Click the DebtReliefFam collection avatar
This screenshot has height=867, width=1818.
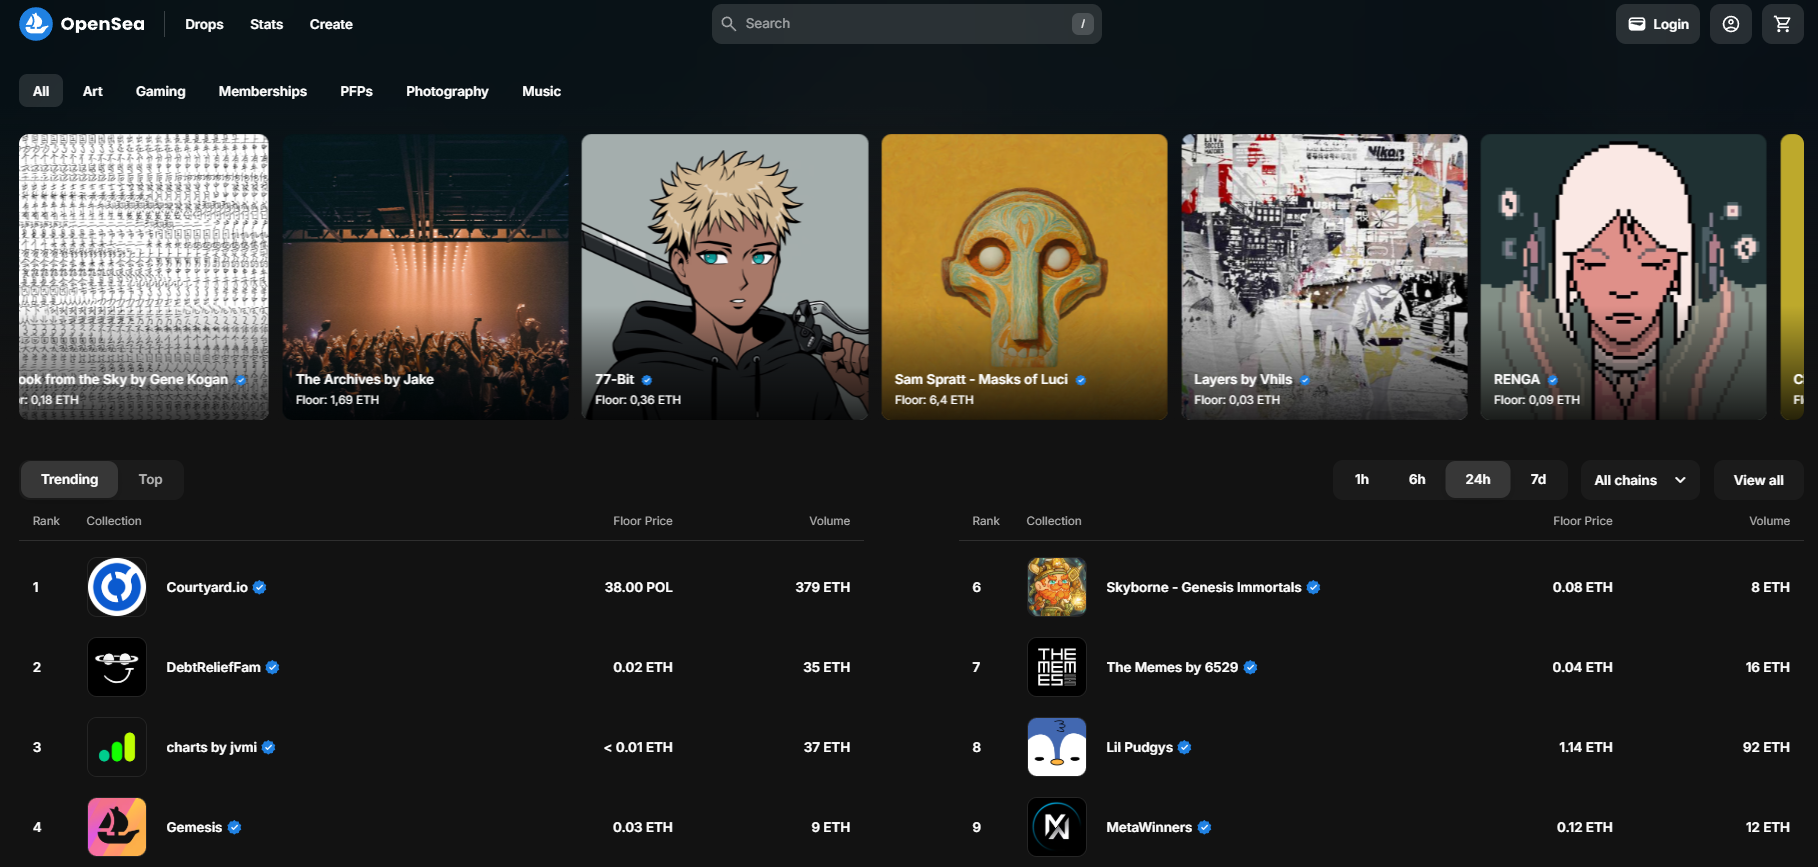point(117,667)
